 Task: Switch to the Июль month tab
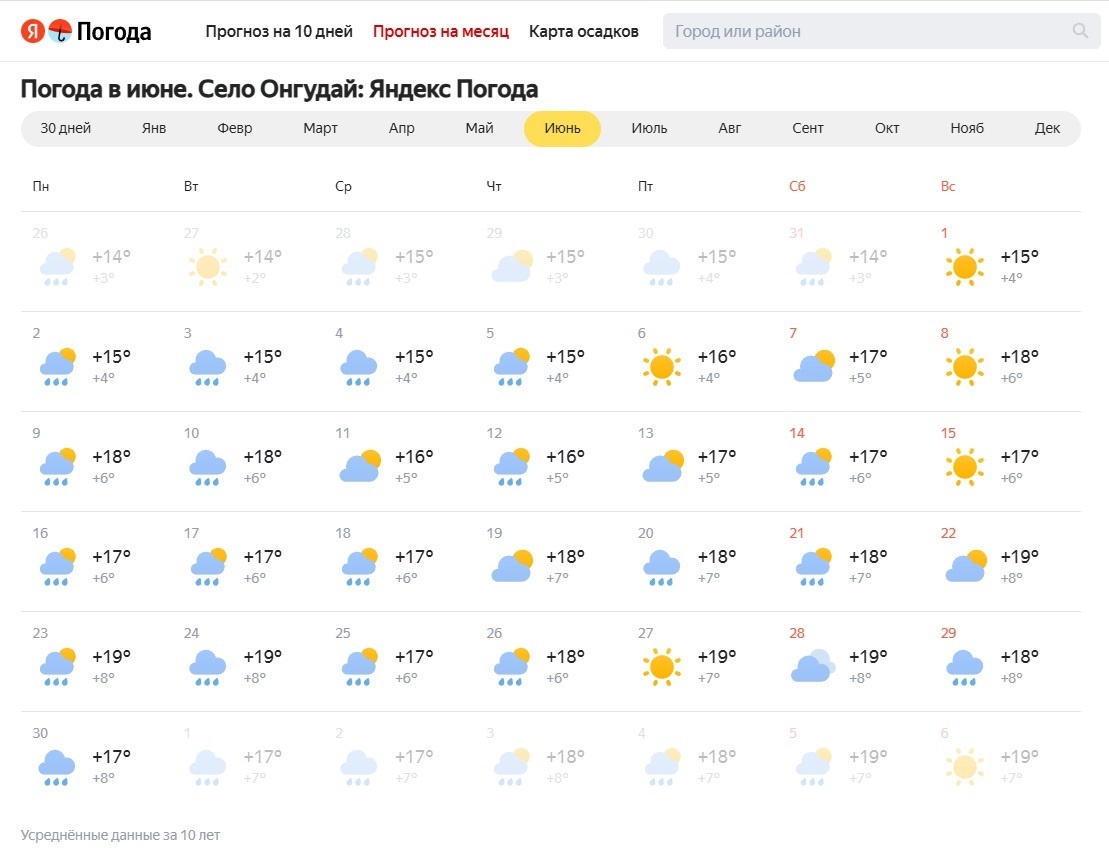[x=649, y=128]
